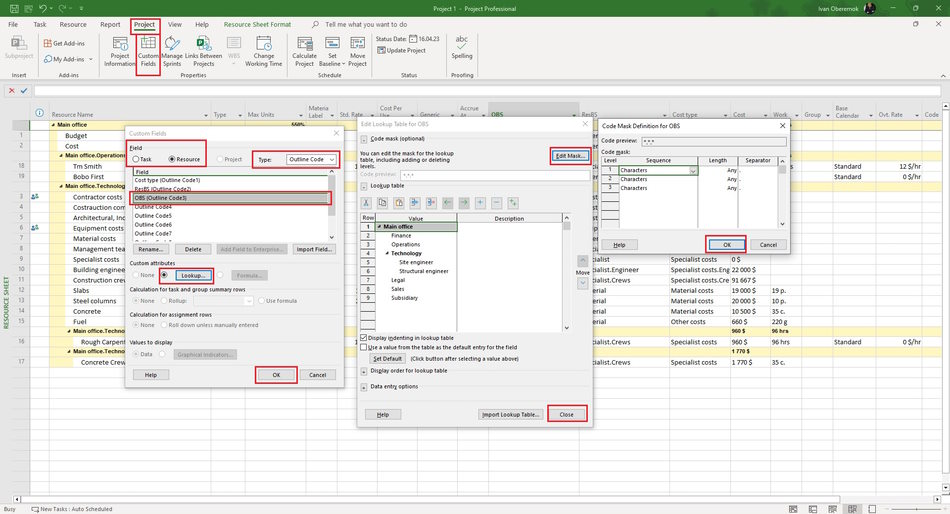Select the Resource radio button
This screenshot has height=514, width=950.
(x=171, y=159)
